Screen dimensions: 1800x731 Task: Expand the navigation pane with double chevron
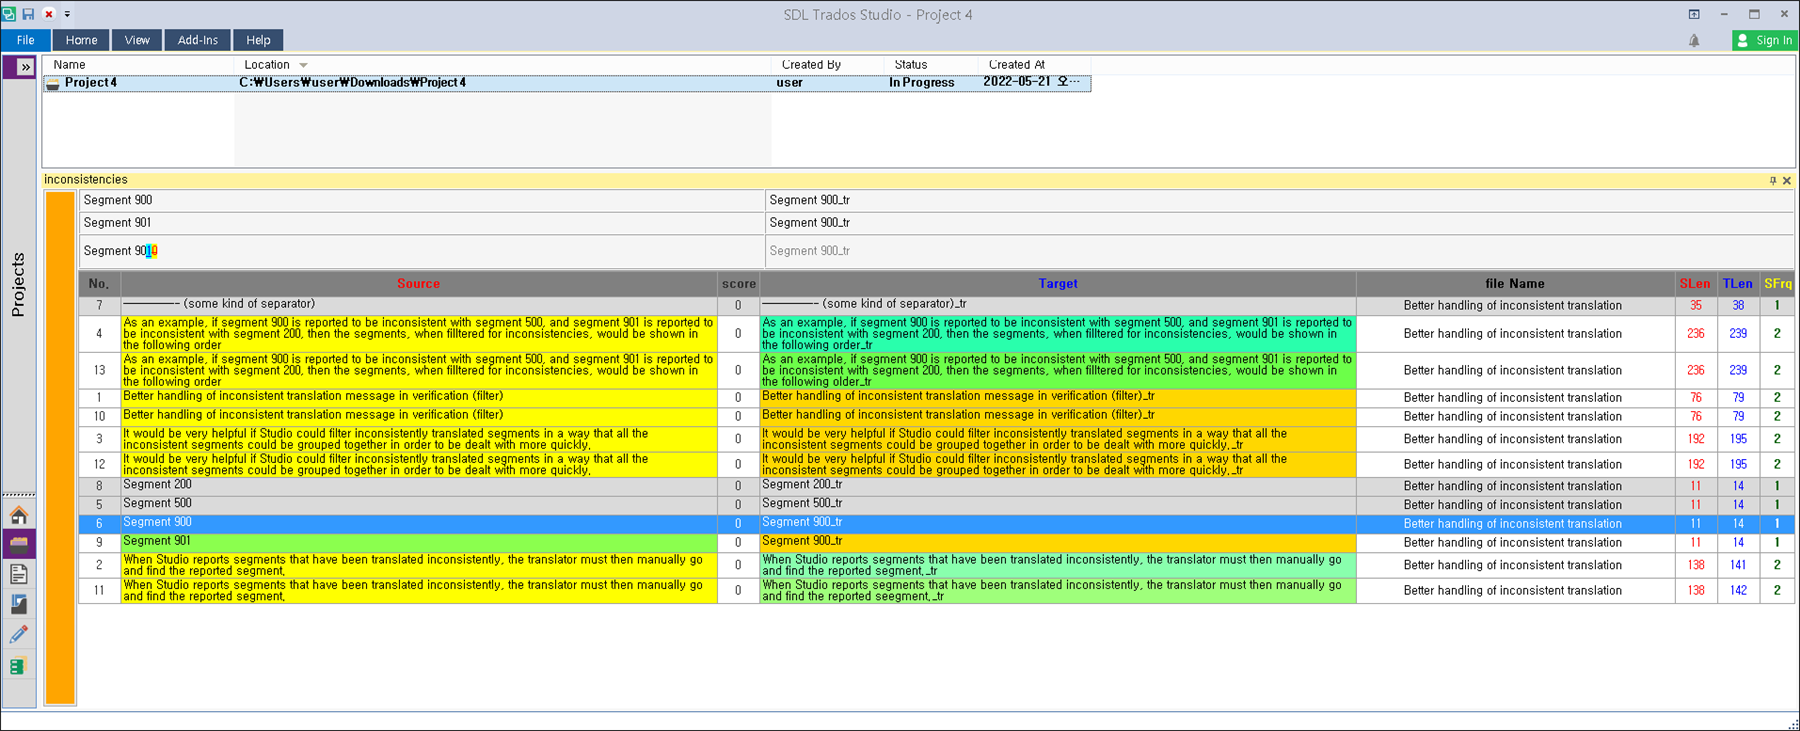(x=25, y=67)
